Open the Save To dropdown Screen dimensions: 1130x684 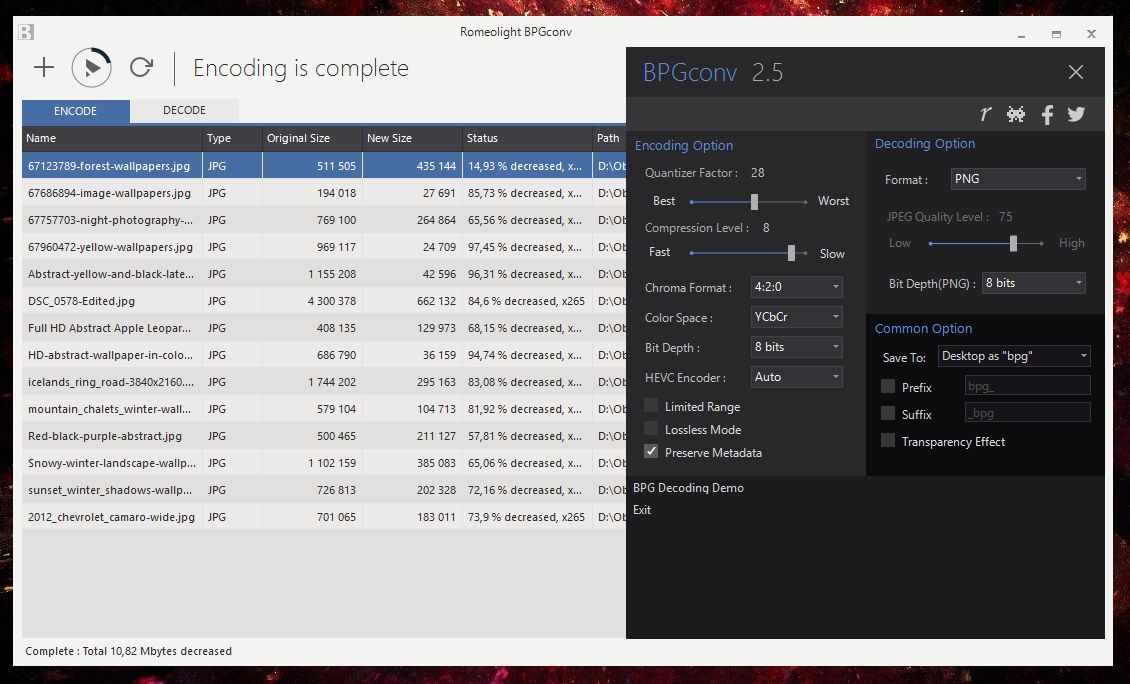tap(1014, 356)
